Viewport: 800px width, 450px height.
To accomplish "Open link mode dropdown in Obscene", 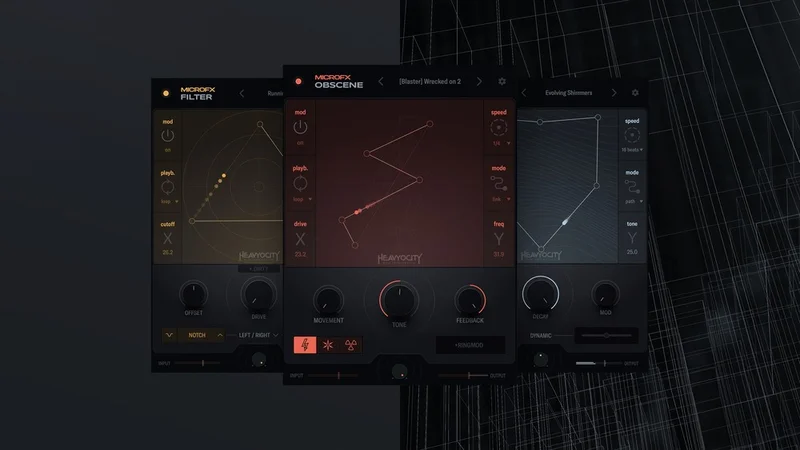I will coord(501,199).
